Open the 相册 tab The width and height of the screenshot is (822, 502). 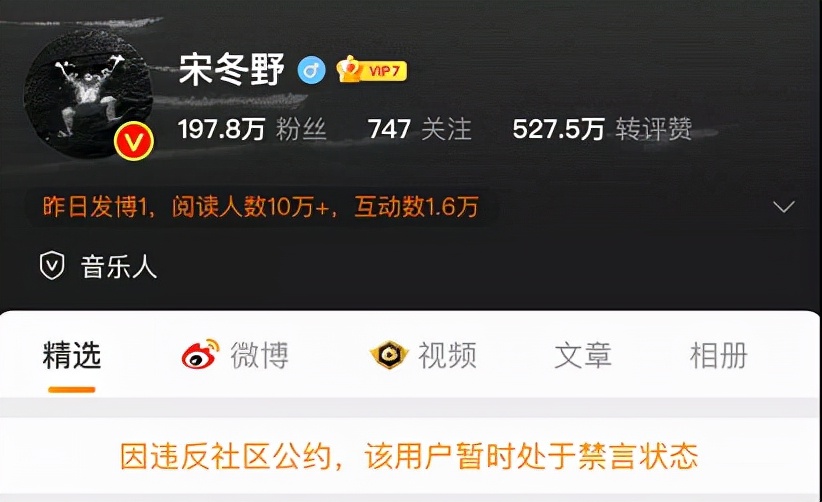(719, 355)
